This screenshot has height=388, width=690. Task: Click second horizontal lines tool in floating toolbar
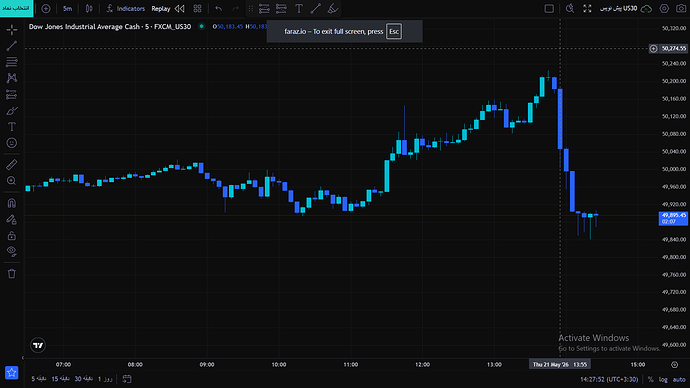pyautogui.click(x=281, y=8)
